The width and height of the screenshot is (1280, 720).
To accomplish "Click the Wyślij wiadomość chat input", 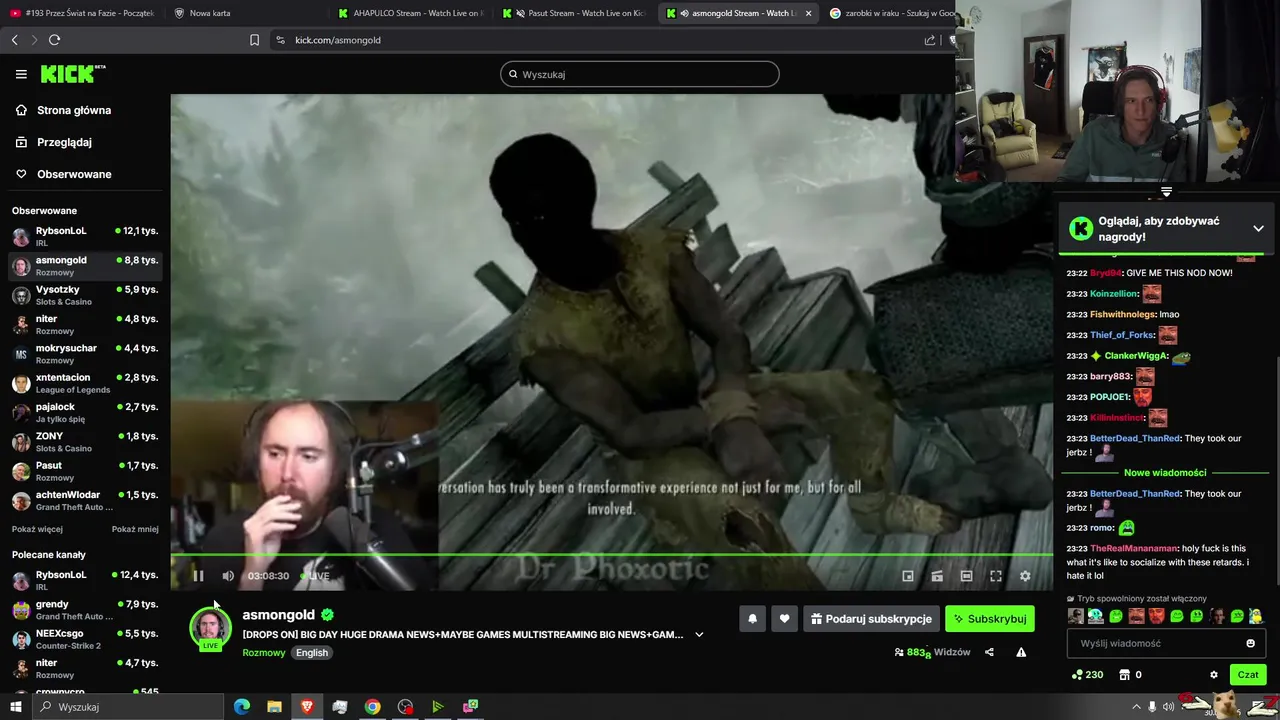I will pos(1165,644).
